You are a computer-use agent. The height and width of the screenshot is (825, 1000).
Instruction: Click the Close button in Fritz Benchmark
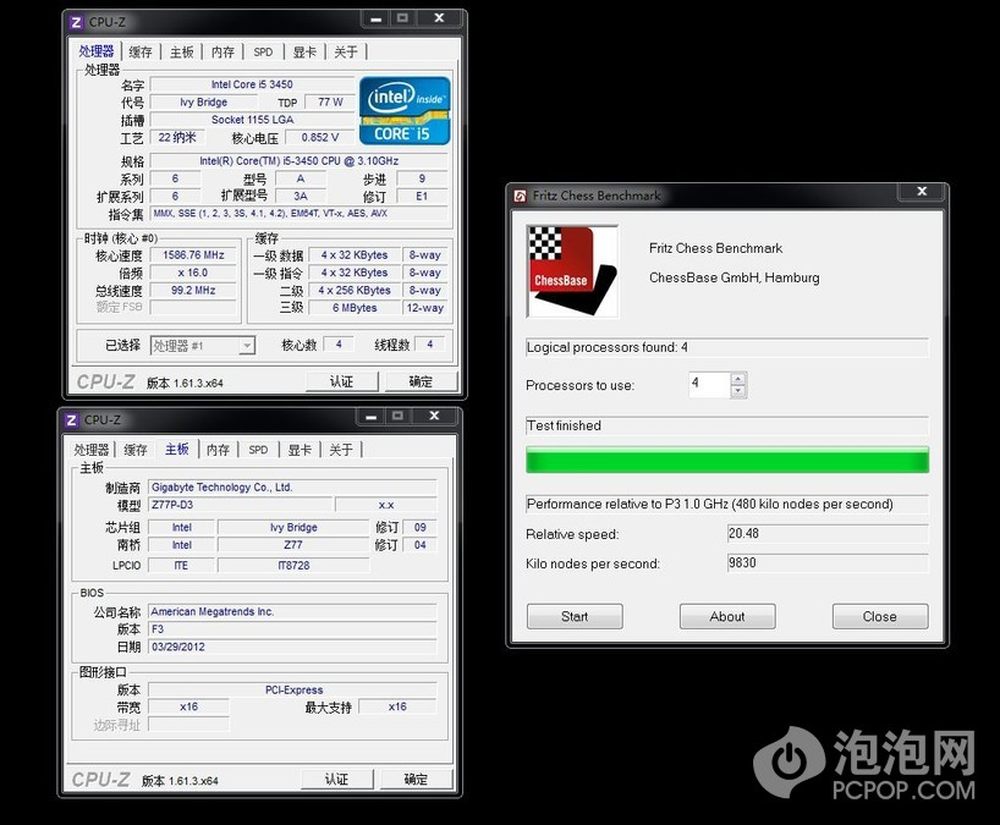[880, 617]
